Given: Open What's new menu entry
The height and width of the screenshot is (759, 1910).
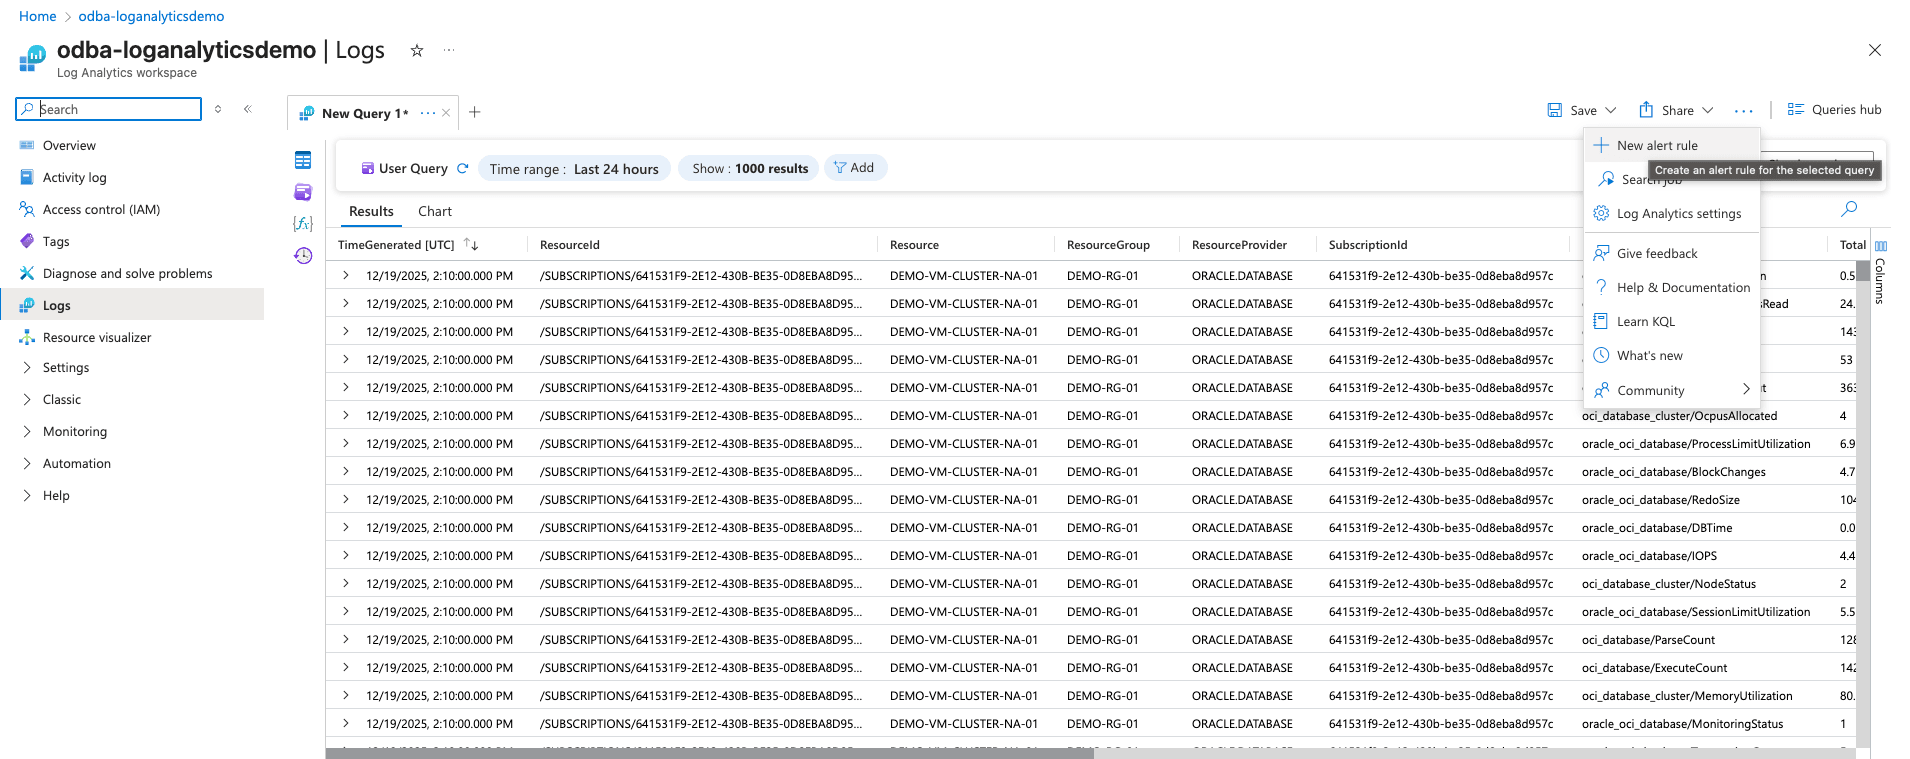Looking at the screenshot, I should tap(1671, 355).
